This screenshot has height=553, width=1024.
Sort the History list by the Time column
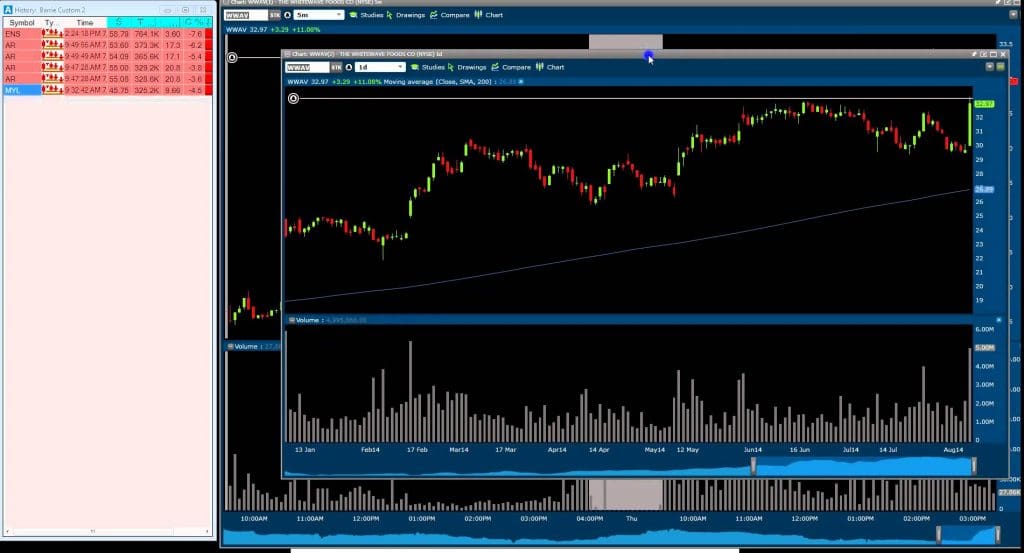85,22
